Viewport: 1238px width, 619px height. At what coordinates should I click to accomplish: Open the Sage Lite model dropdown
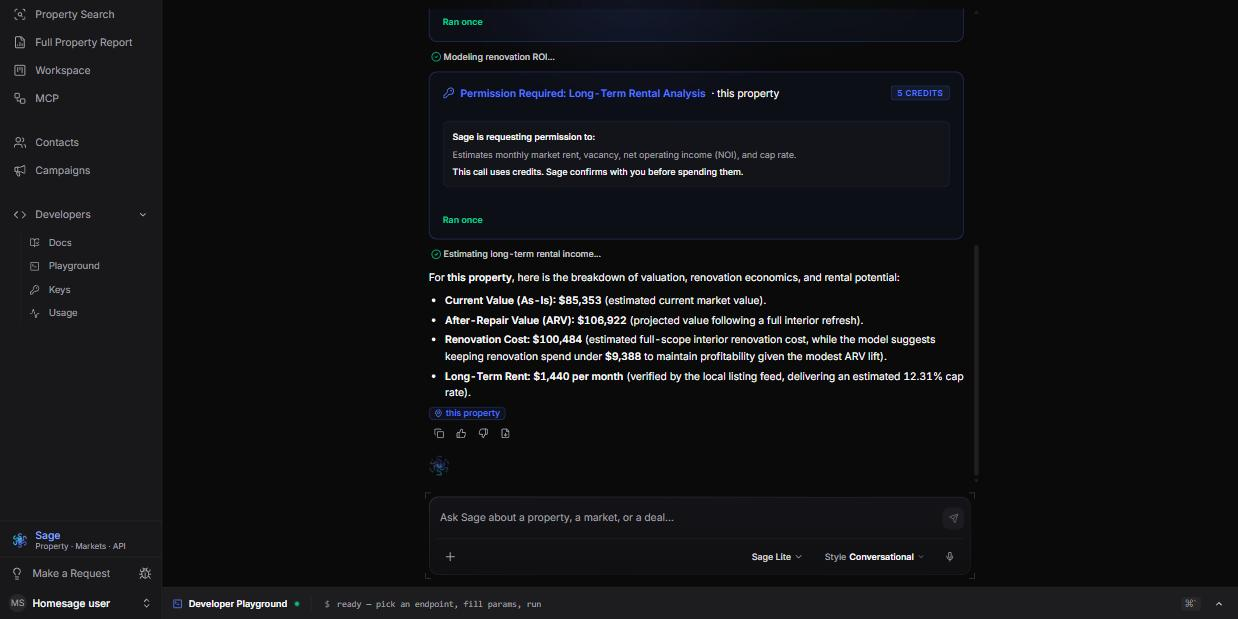776,557
